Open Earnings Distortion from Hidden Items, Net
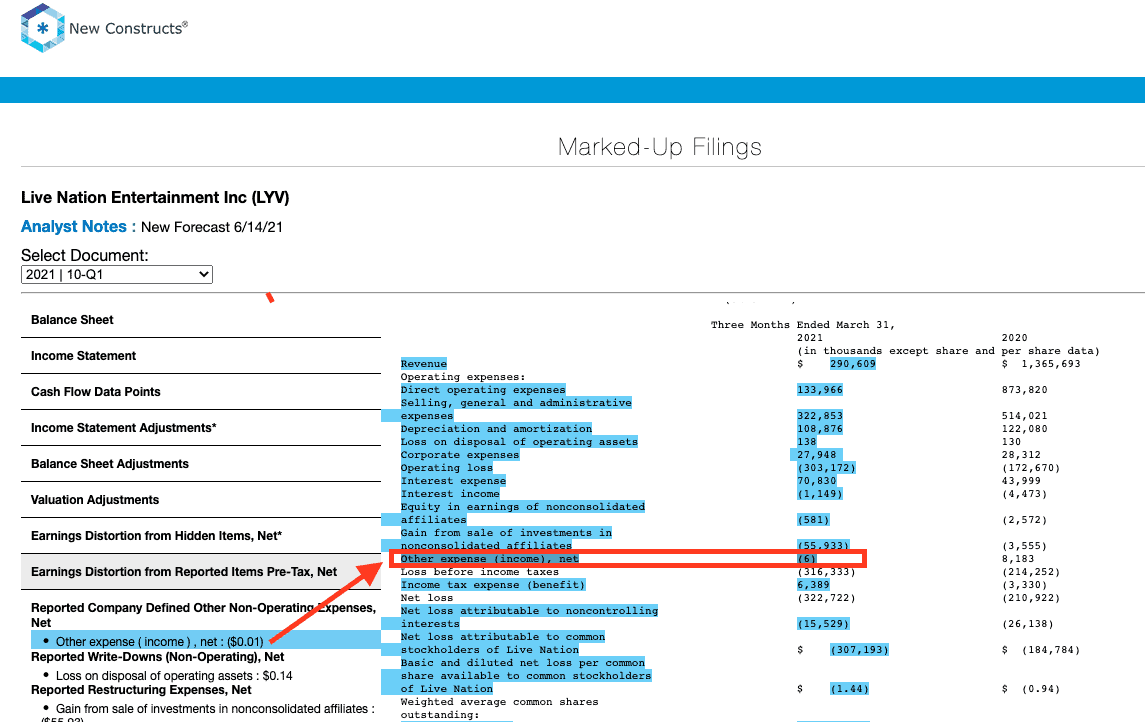Image resolution: width=1145 pixels, height=722 pixels. tap(156, 536)
